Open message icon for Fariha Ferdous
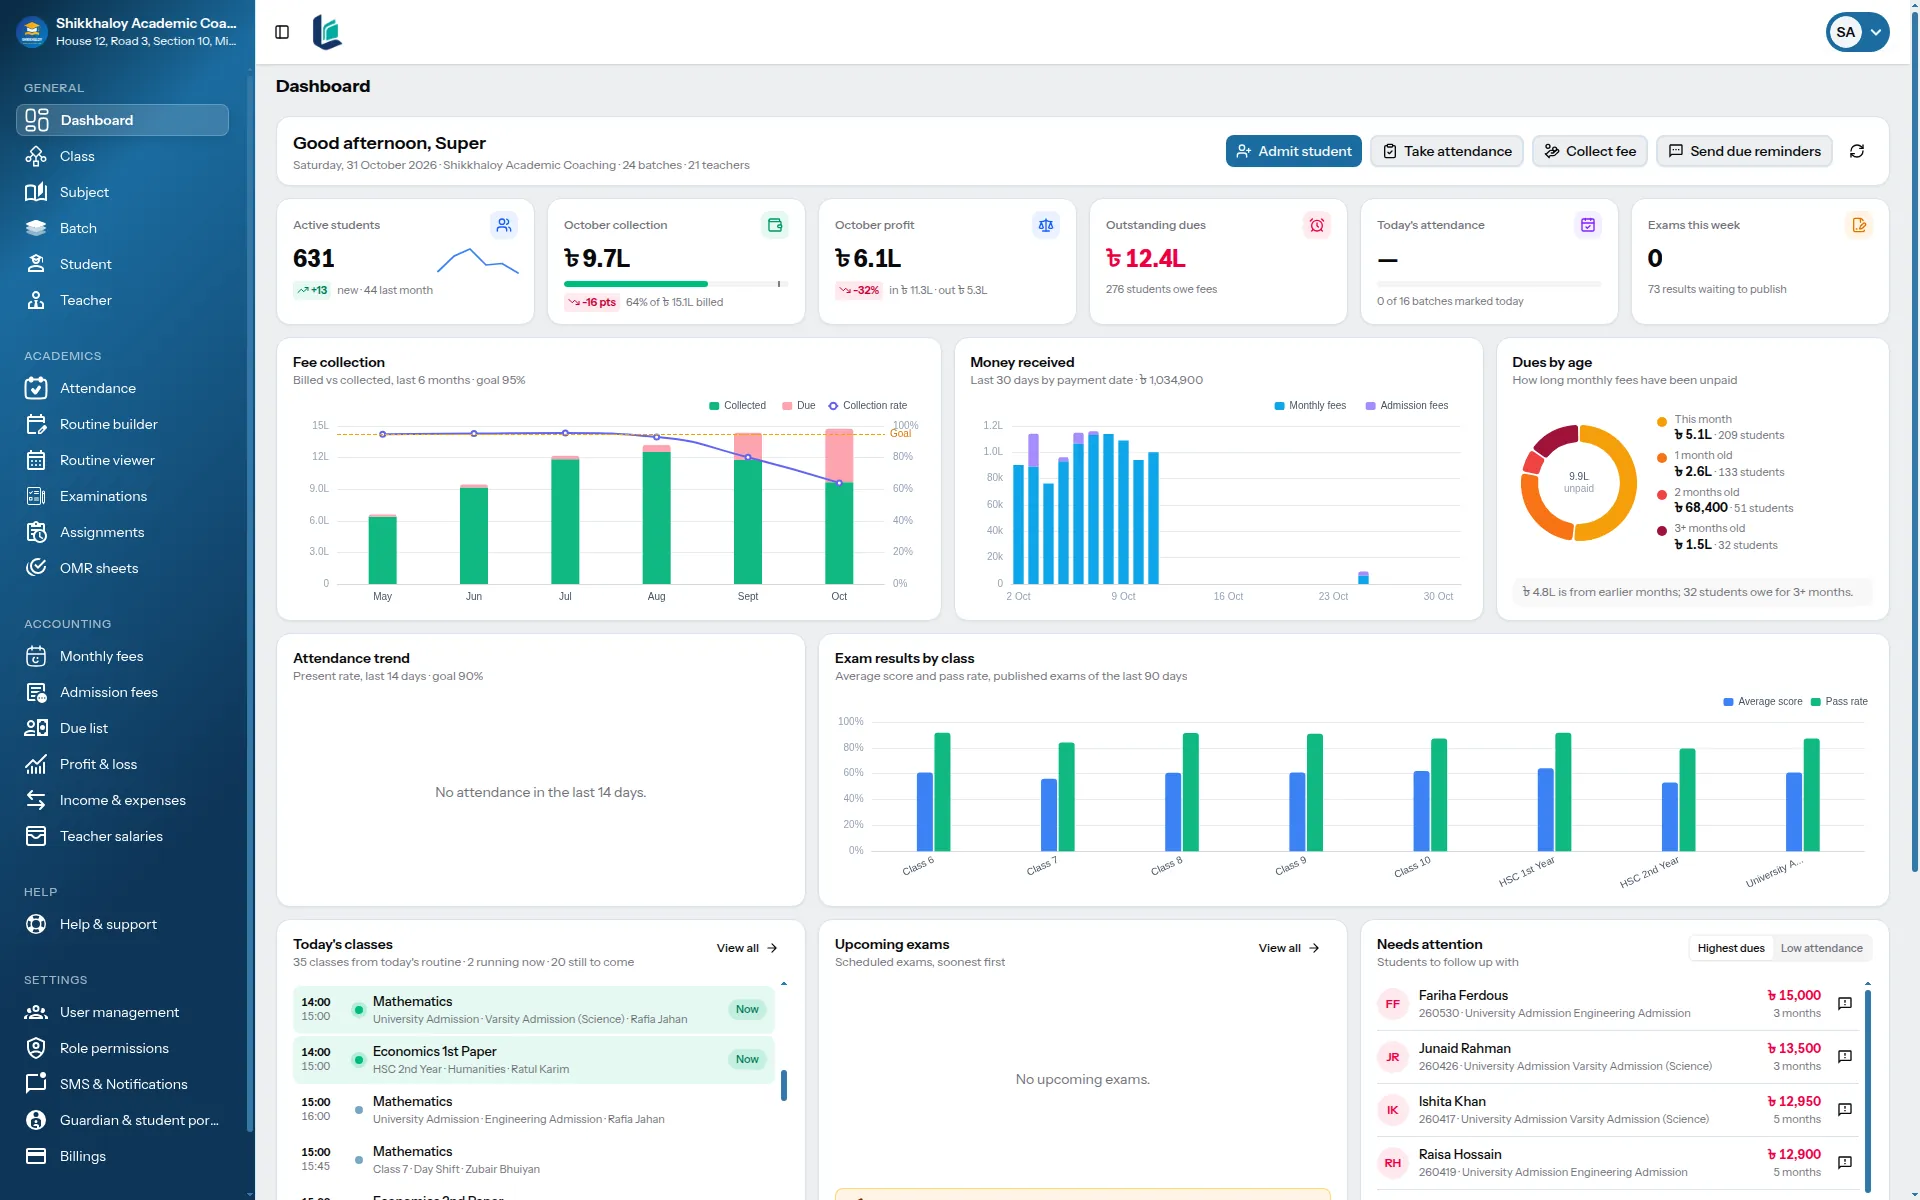The image size is (1920, 1200). tap(1845, 1003)
